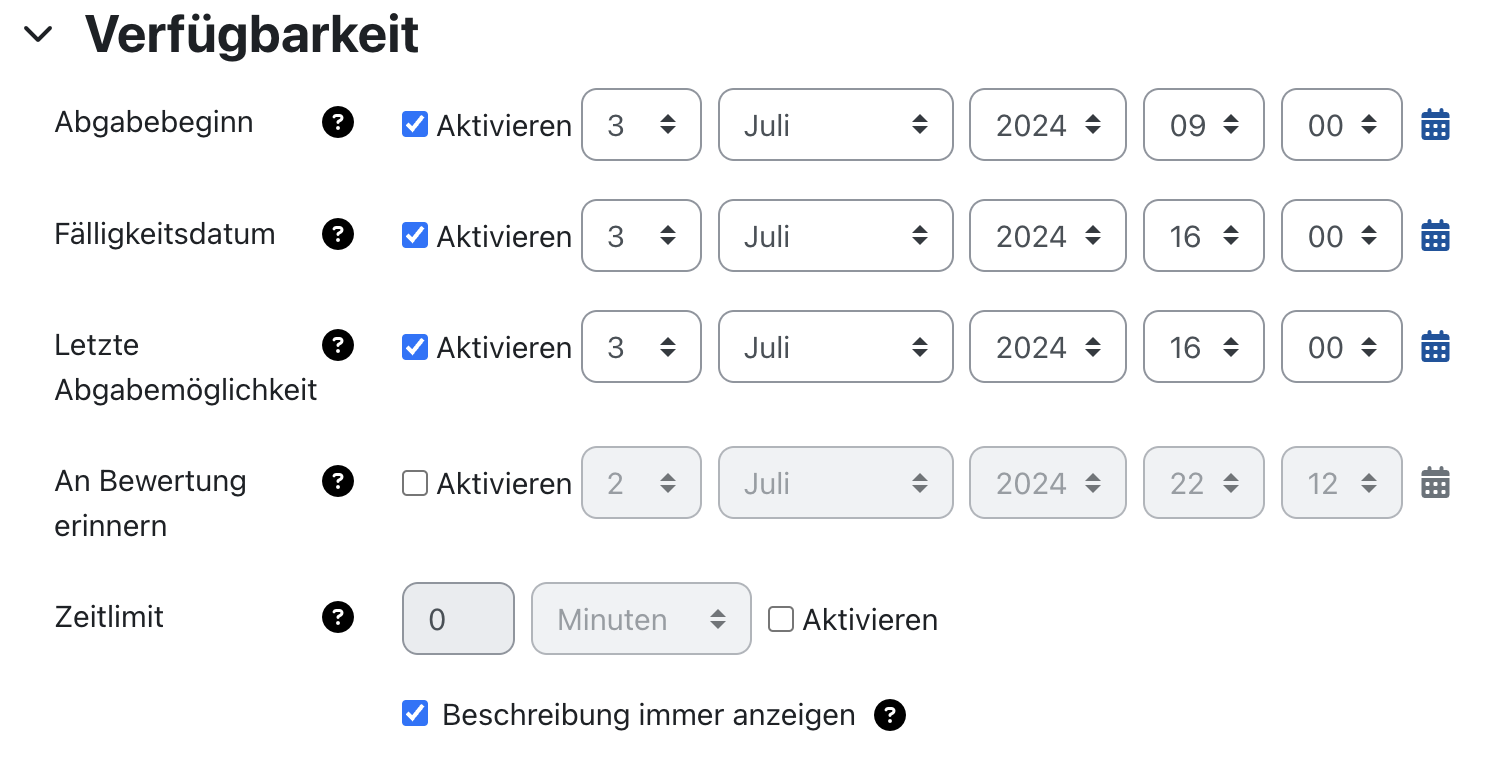Uncheck Aktivieren next to Abgabebeginn

point(414,124)
